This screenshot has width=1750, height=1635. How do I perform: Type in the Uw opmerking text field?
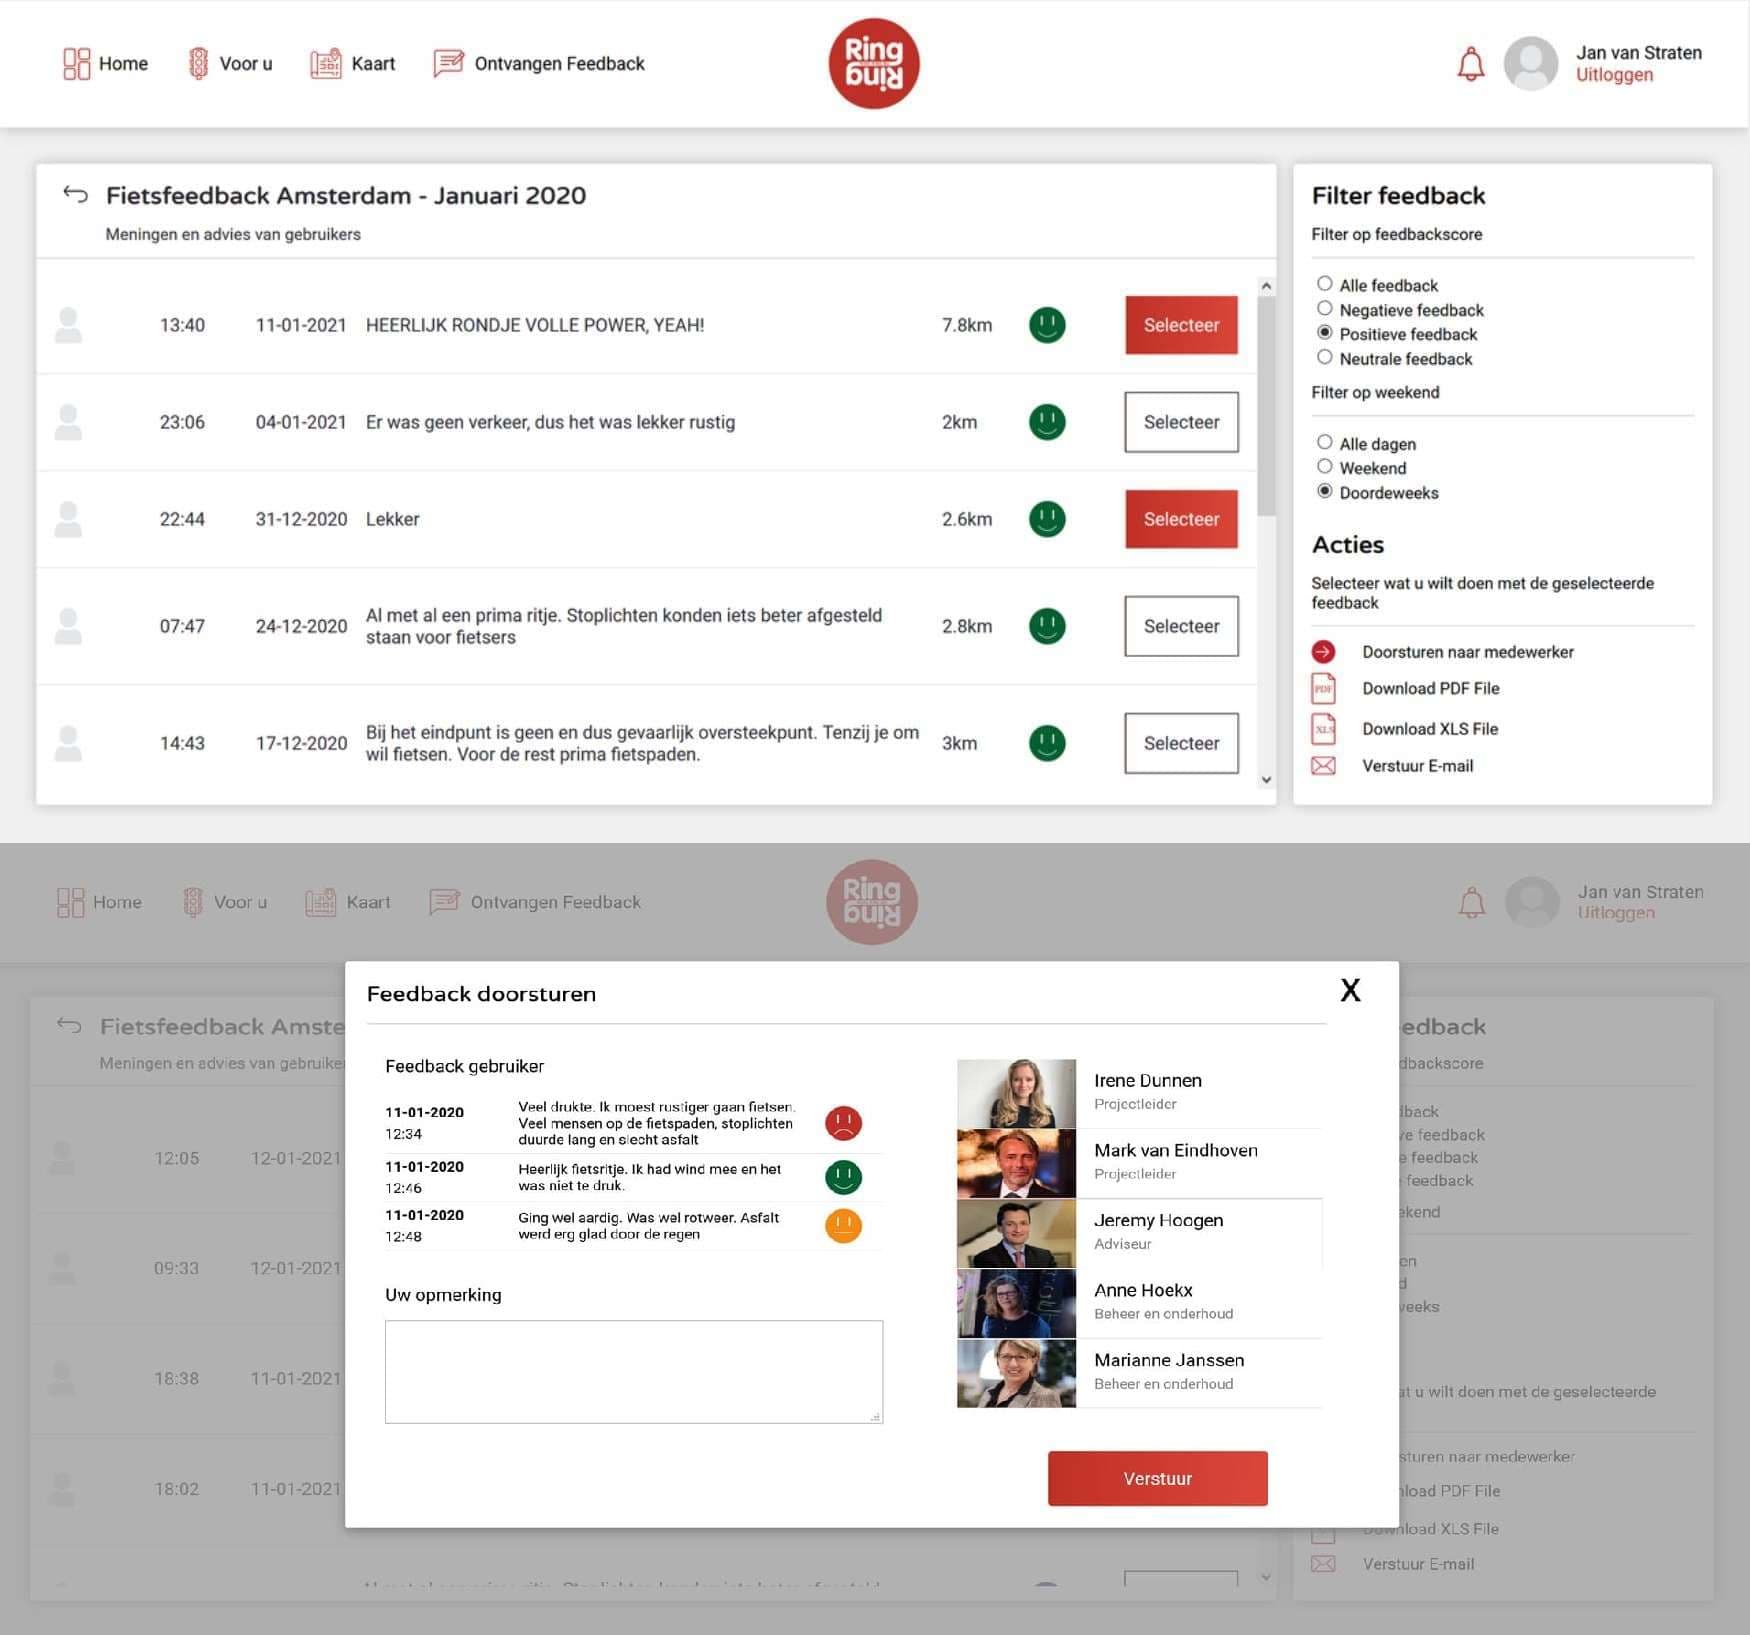pyautogui.click(x=633, y=1371)
